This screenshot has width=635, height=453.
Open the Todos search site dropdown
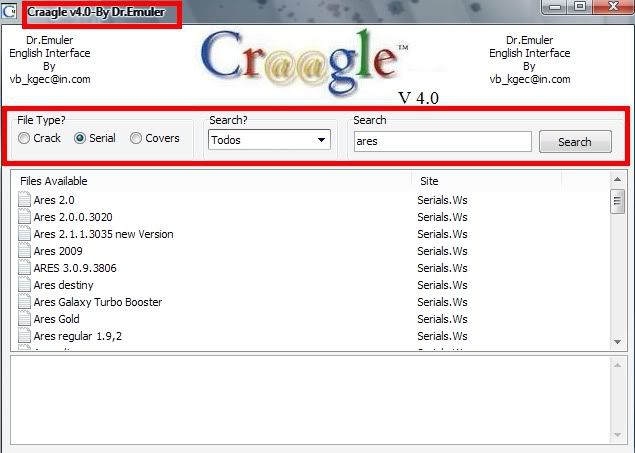(269, 140)
